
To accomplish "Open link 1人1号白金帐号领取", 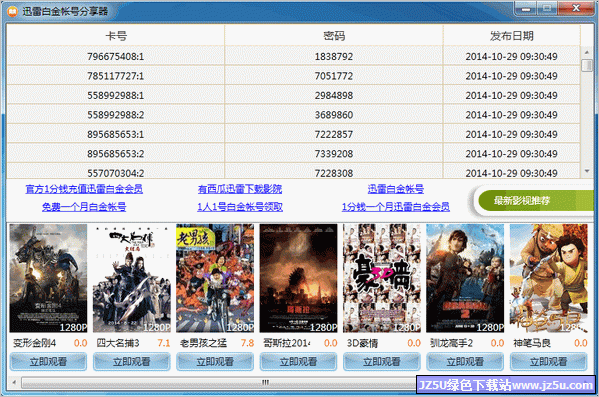I will [240, 207].
